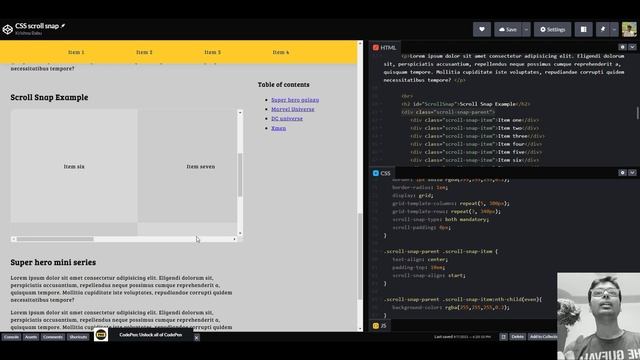Click the preview pane scrollbar down arrow
This screenshot has height=360, width=640.
pos(360,328)
